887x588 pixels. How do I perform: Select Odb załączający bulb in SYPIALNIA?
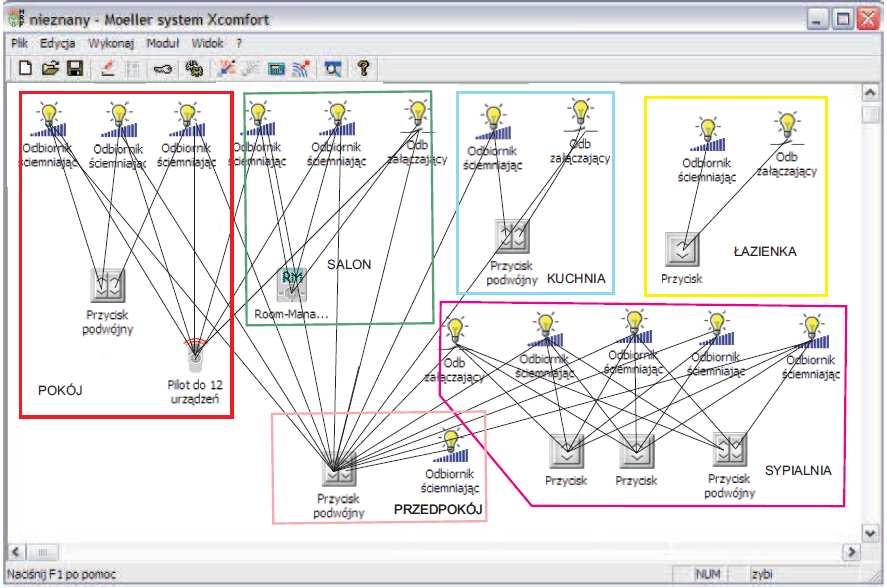point(455,332)
